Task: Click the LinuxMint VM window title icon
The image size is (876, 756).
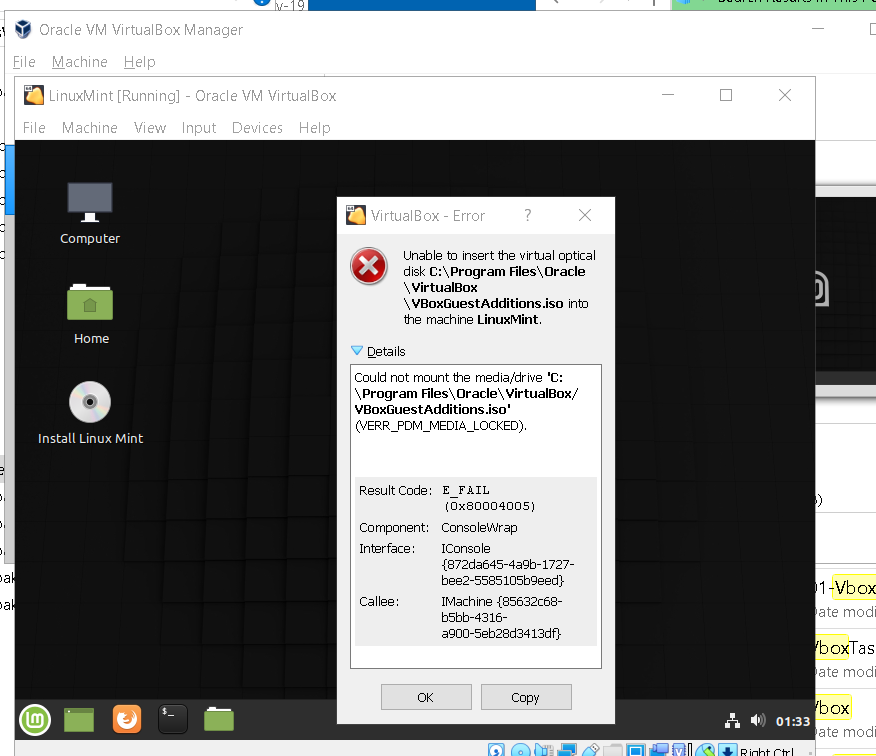Action: [x=34, y=96]
